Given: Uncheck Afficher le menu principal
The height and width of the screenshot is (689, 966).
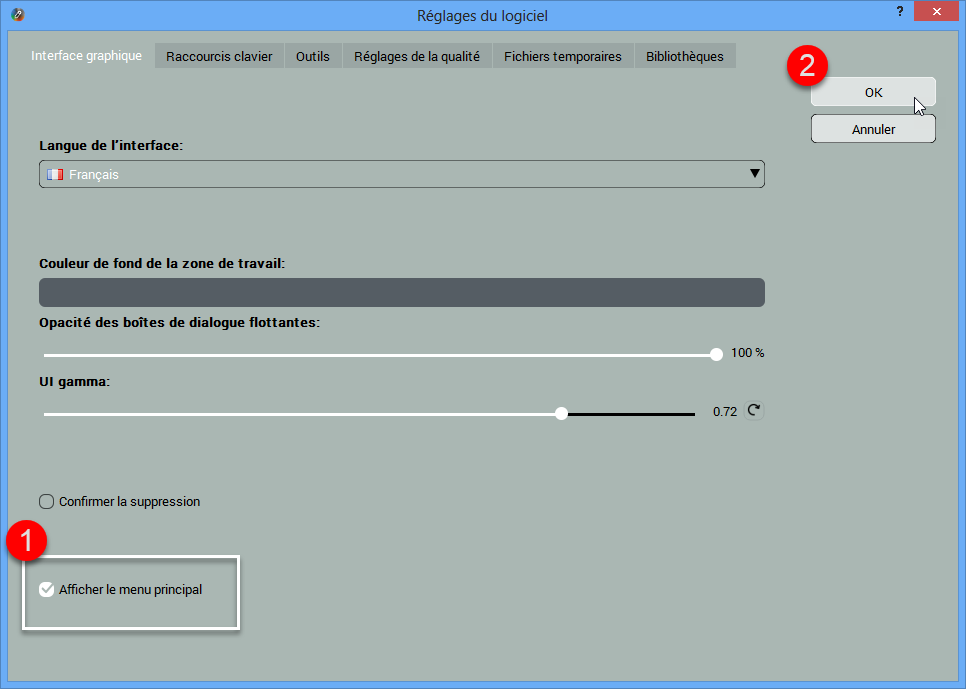Looking at the screenshot, I should pos(46,590).
